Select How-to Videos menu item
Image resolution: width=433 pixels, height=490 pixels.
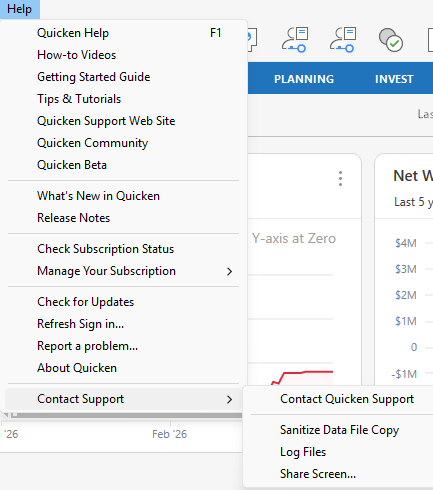(x=123, y=55)
